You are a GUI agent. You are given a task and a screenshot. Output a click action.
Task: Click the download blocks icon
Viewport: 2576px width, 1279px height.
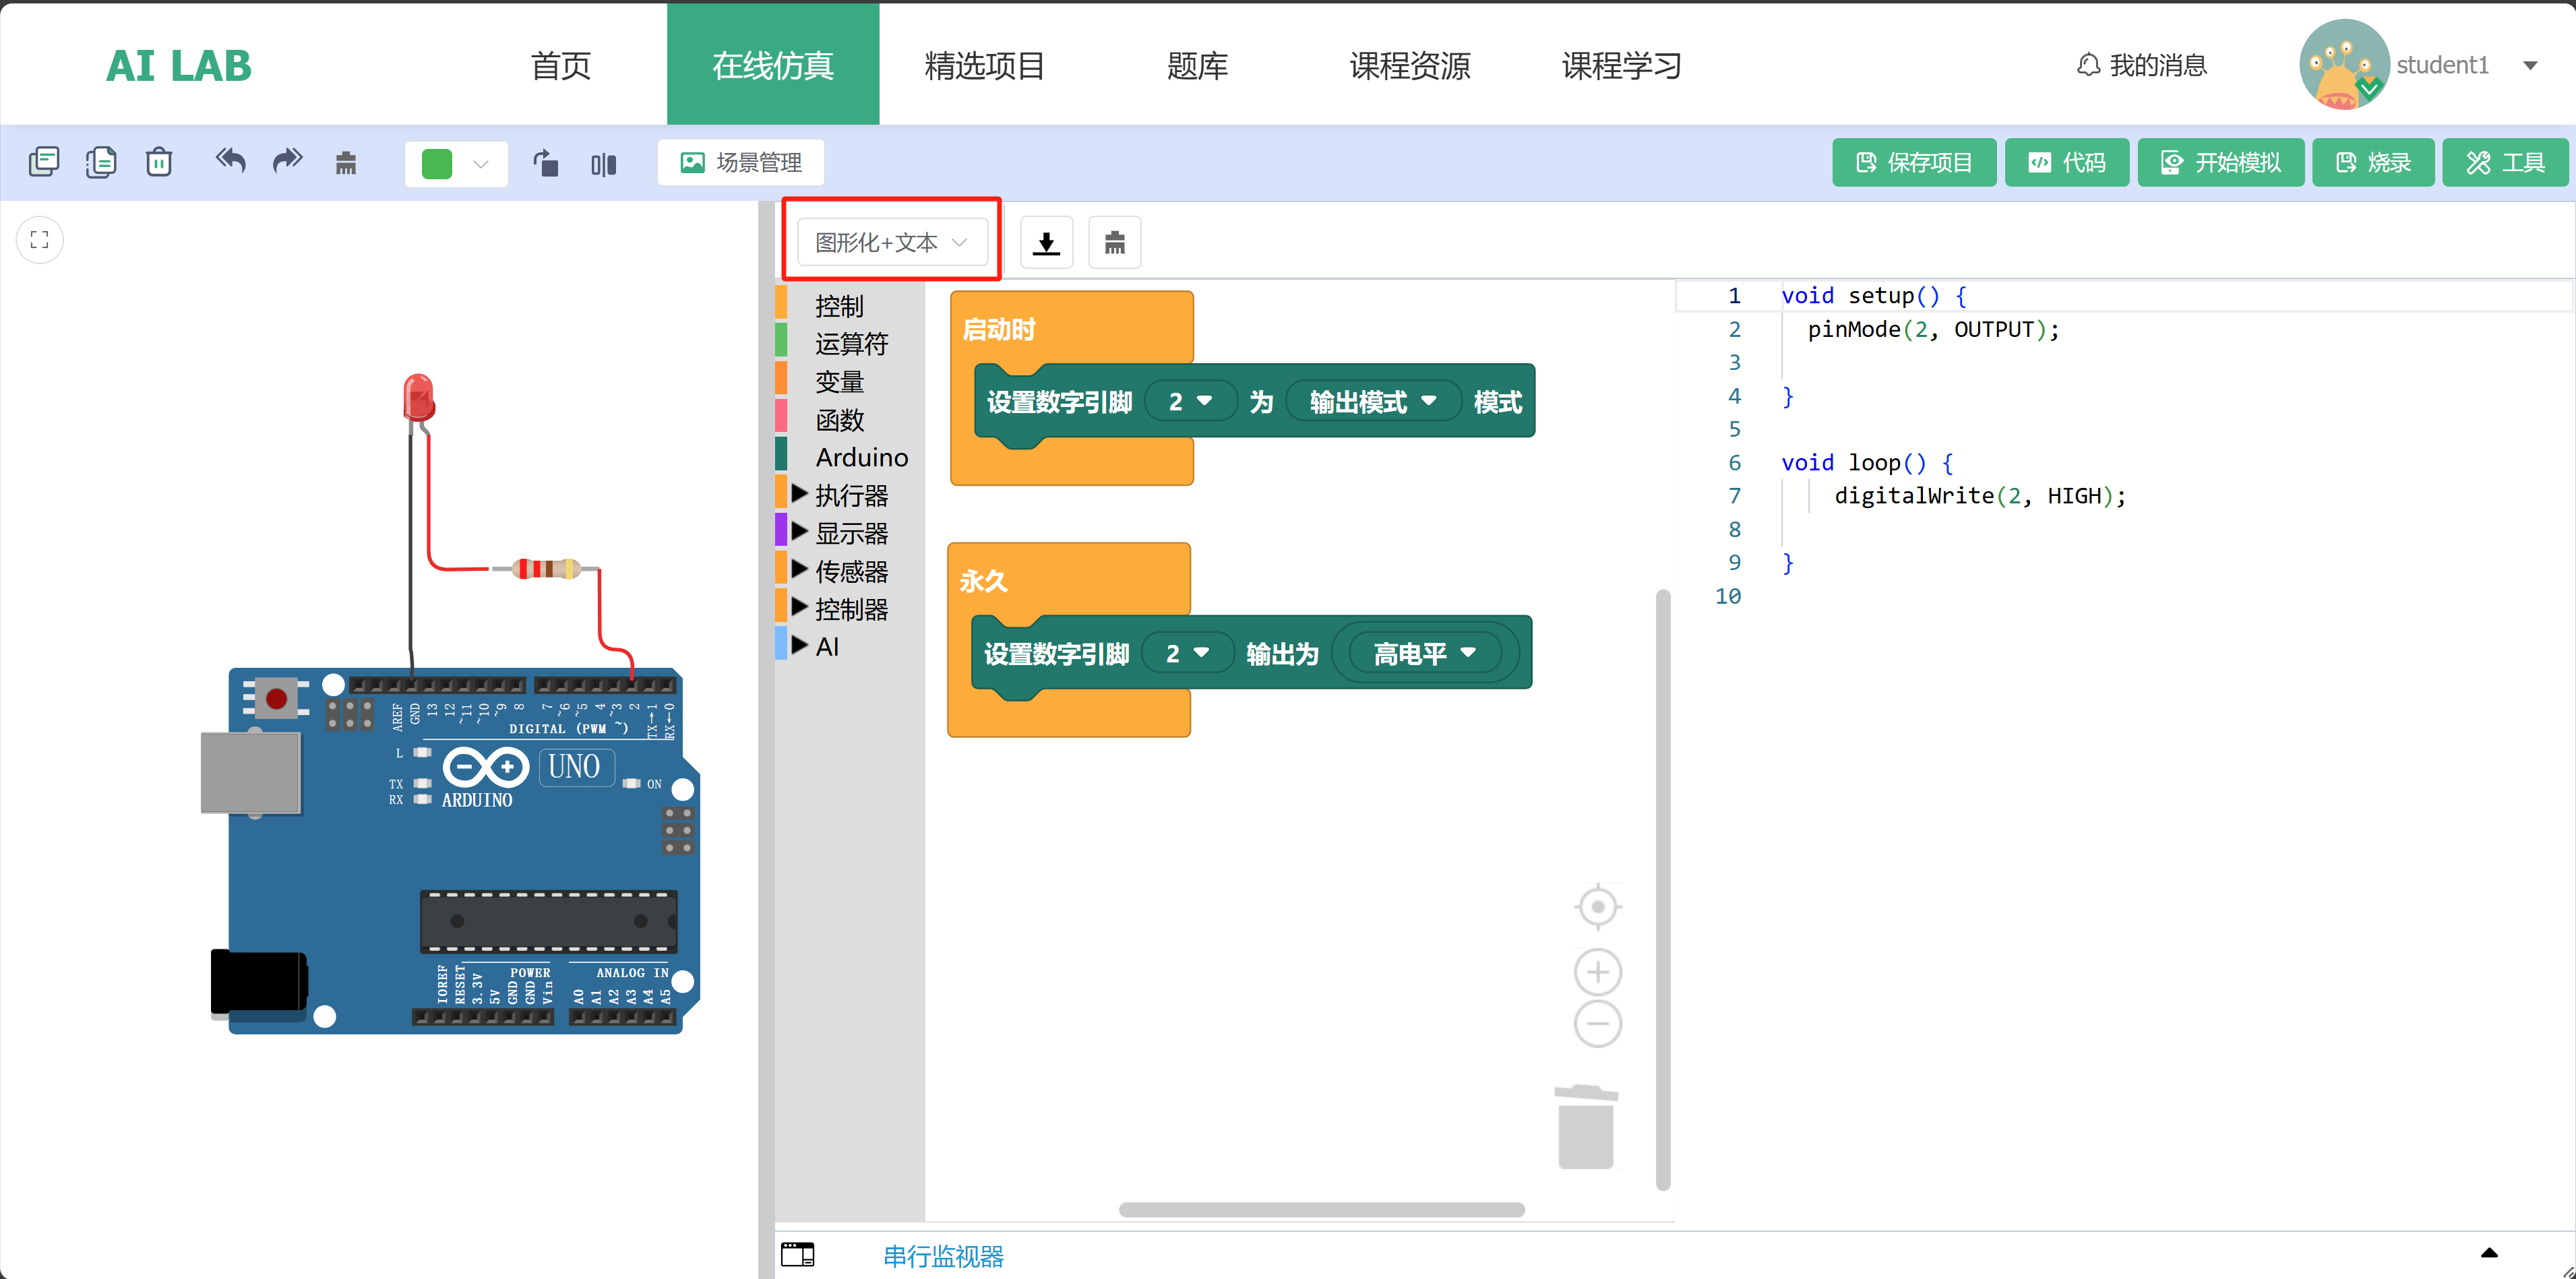(x=1046, y=242)
